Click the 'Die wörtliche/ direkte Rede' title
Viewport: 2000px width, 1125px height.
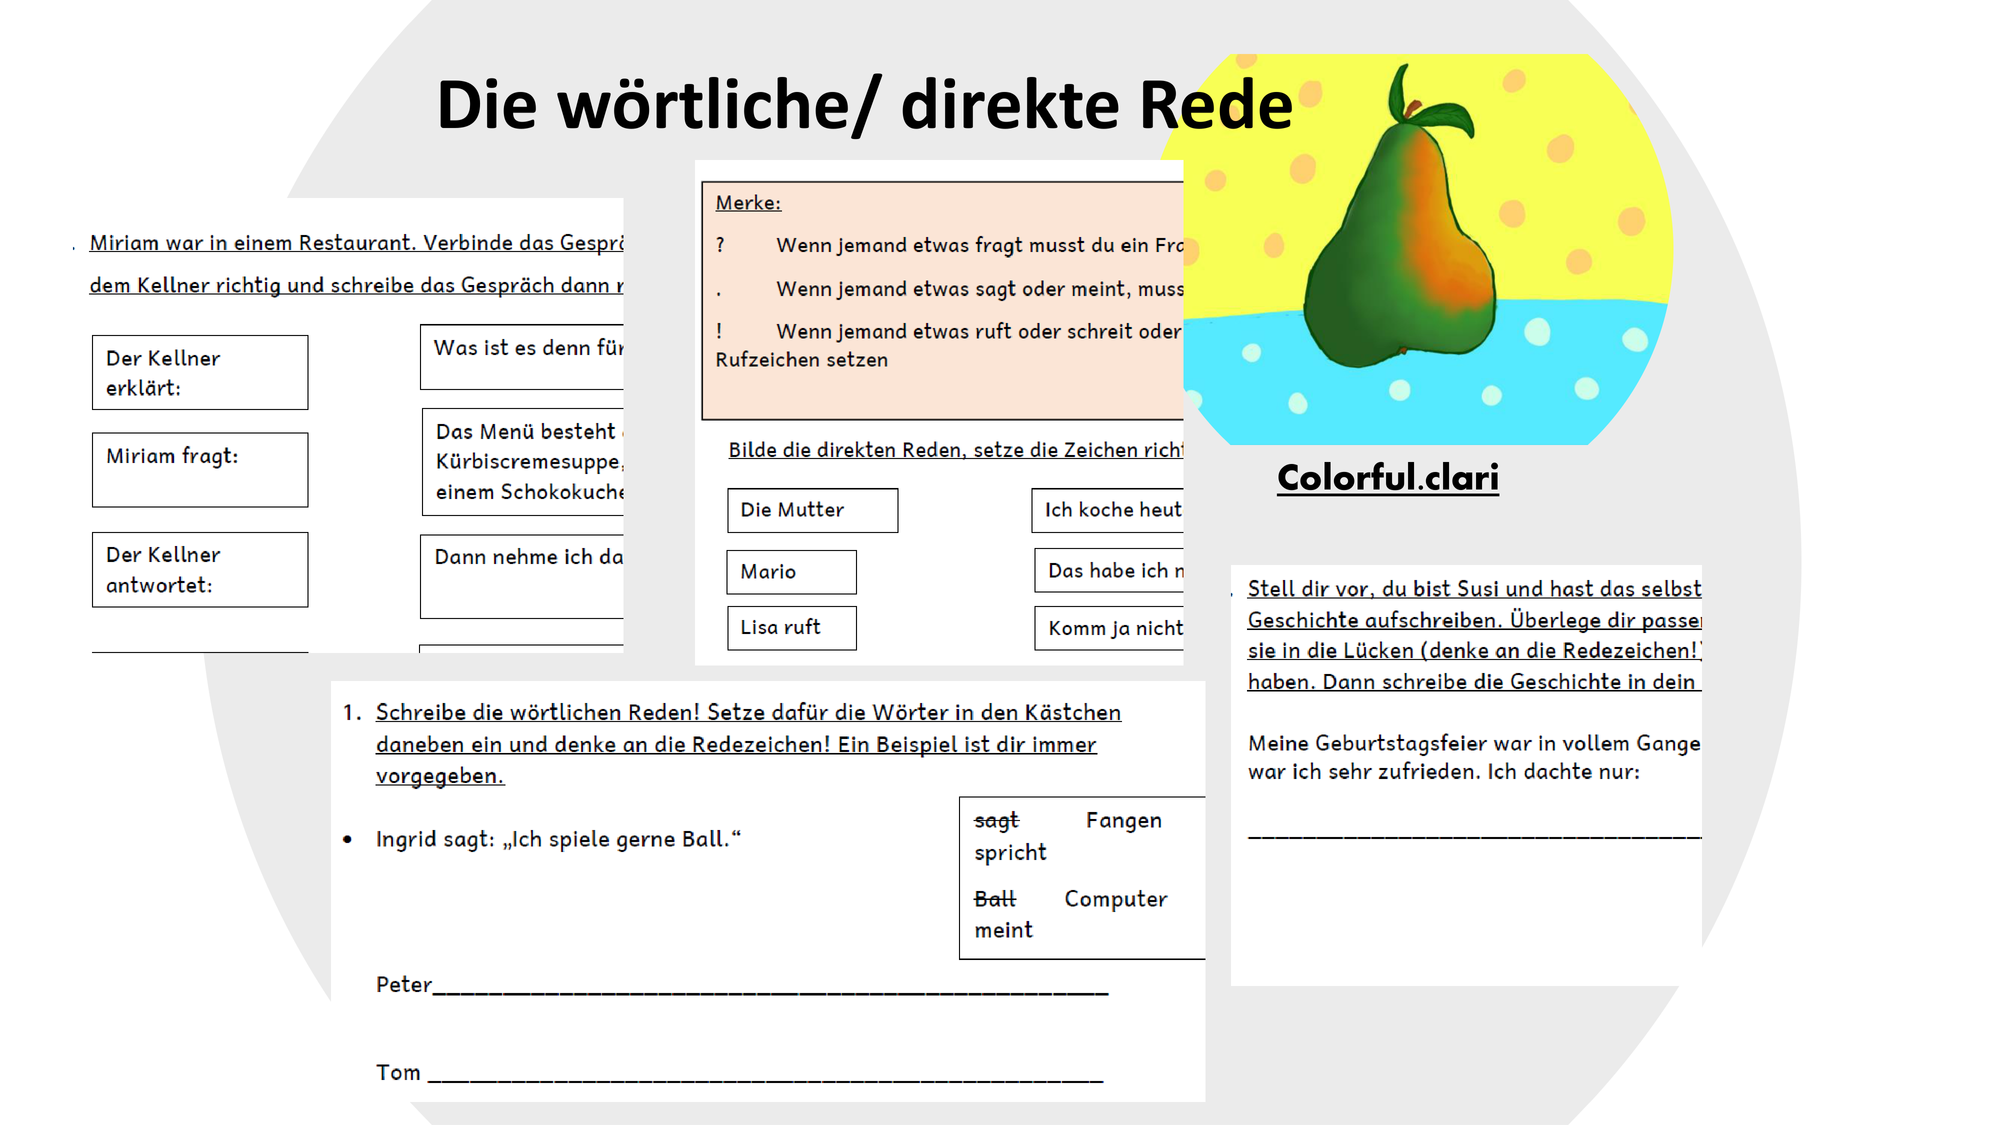tap(865, 105)
